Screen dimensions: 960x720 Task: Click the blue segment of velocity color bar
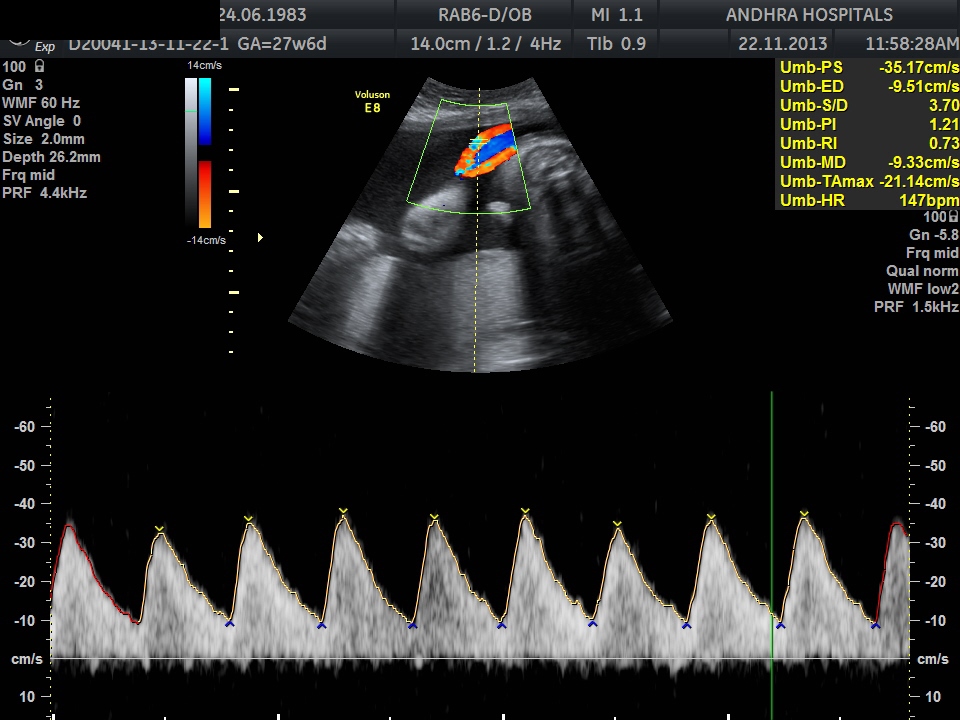(205, 112)
